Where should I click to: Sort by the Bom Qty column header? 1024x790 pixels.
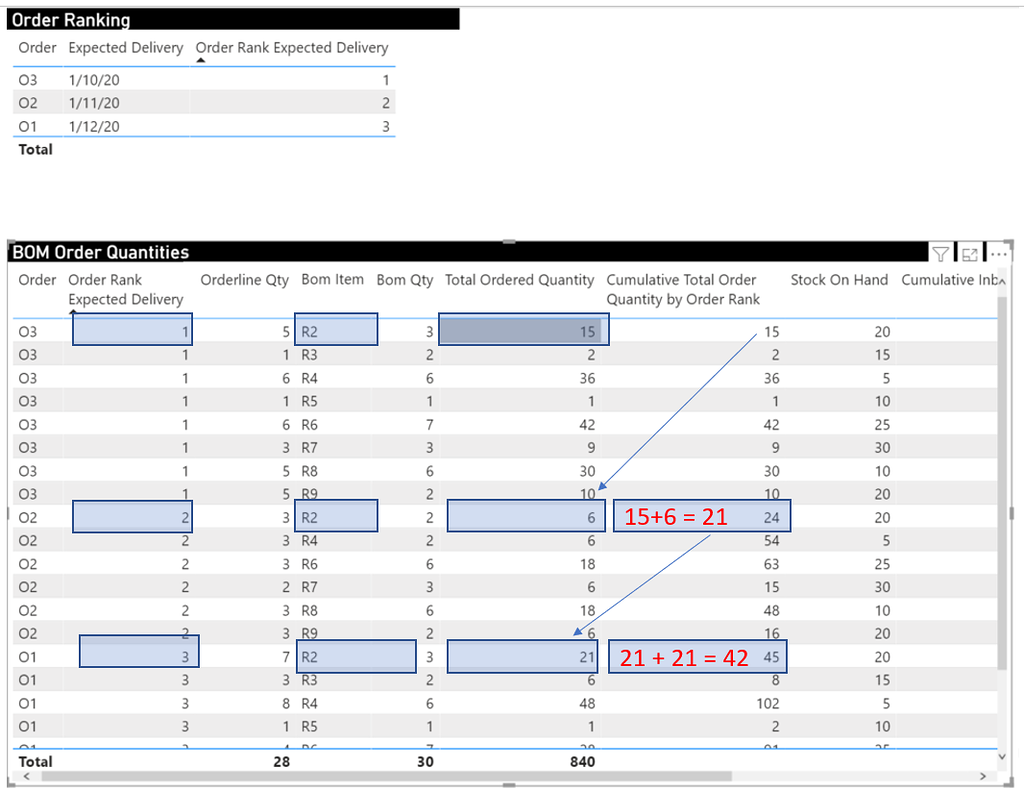(404, 280)
